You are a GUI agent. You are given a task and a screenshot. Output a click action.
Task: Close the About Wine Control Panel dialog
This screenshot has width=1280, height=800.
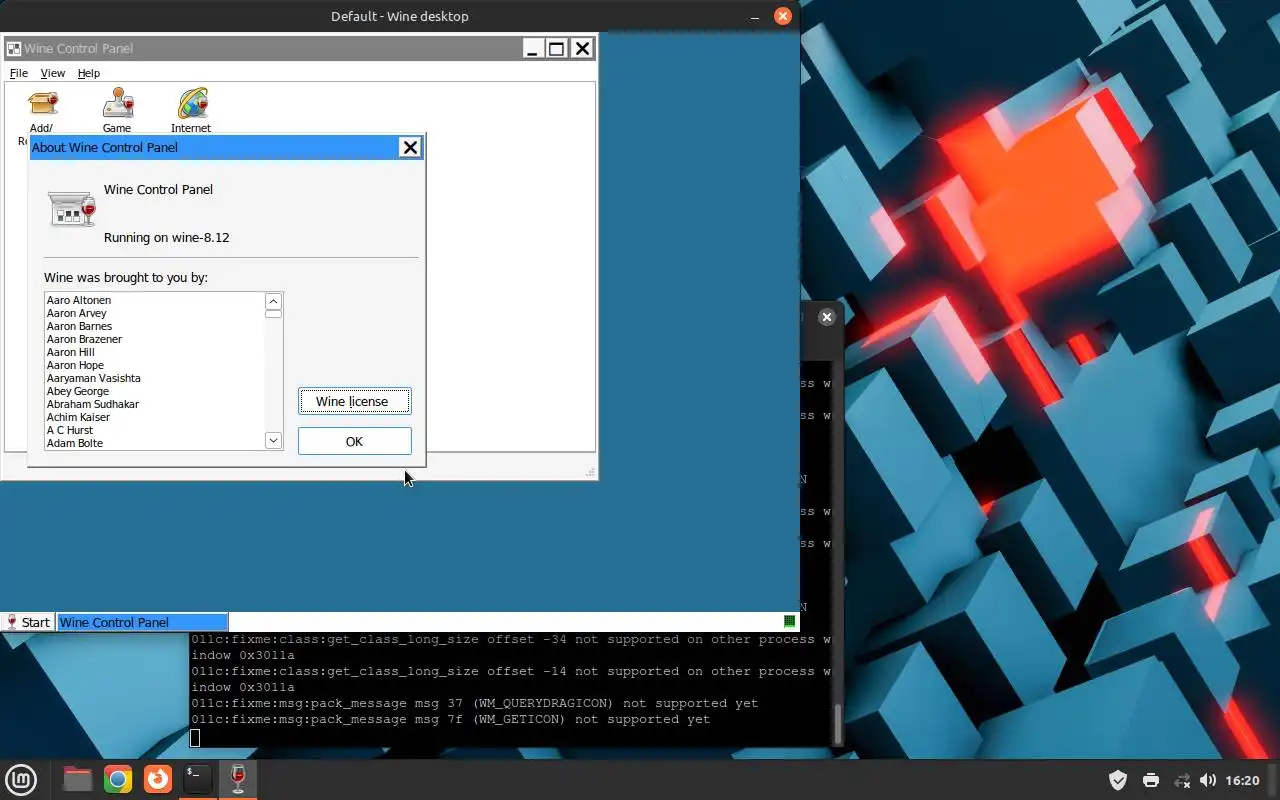click(x=410, y=147)
